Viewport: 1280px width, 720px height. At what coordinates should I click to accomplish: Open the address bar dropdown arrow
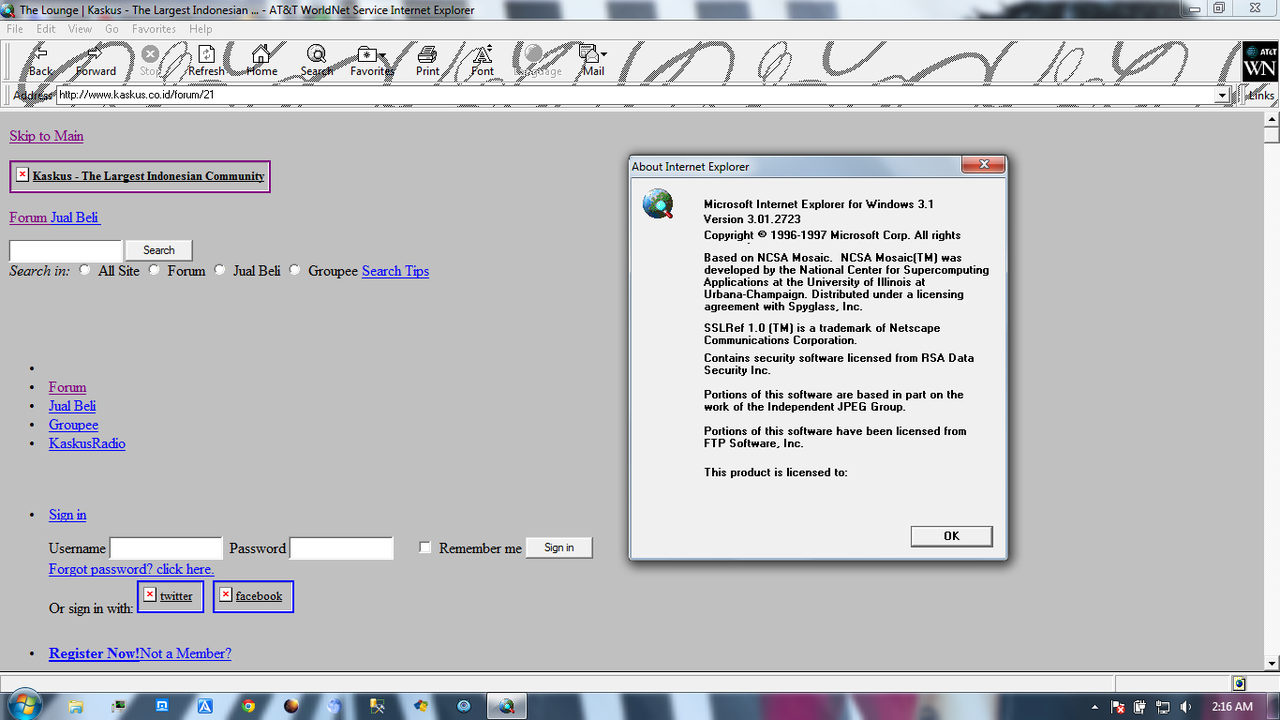click(x=1221, y=95)
